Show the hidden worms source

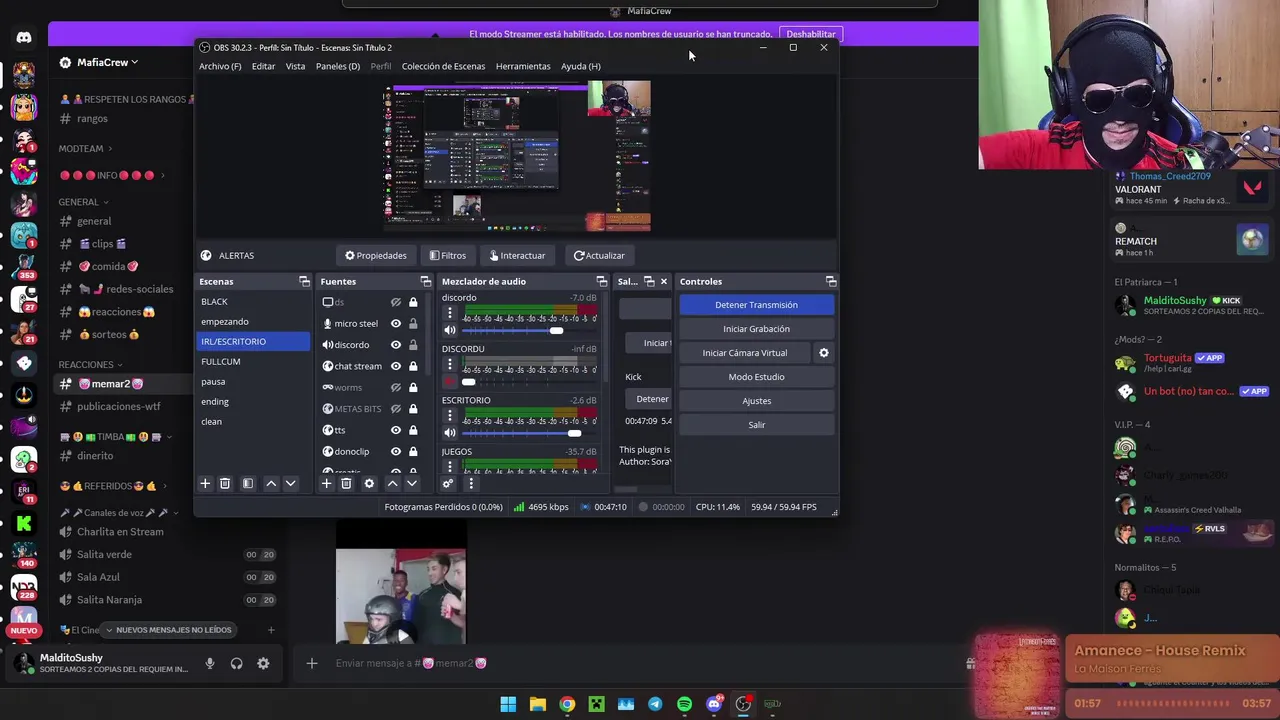point(396,387)
